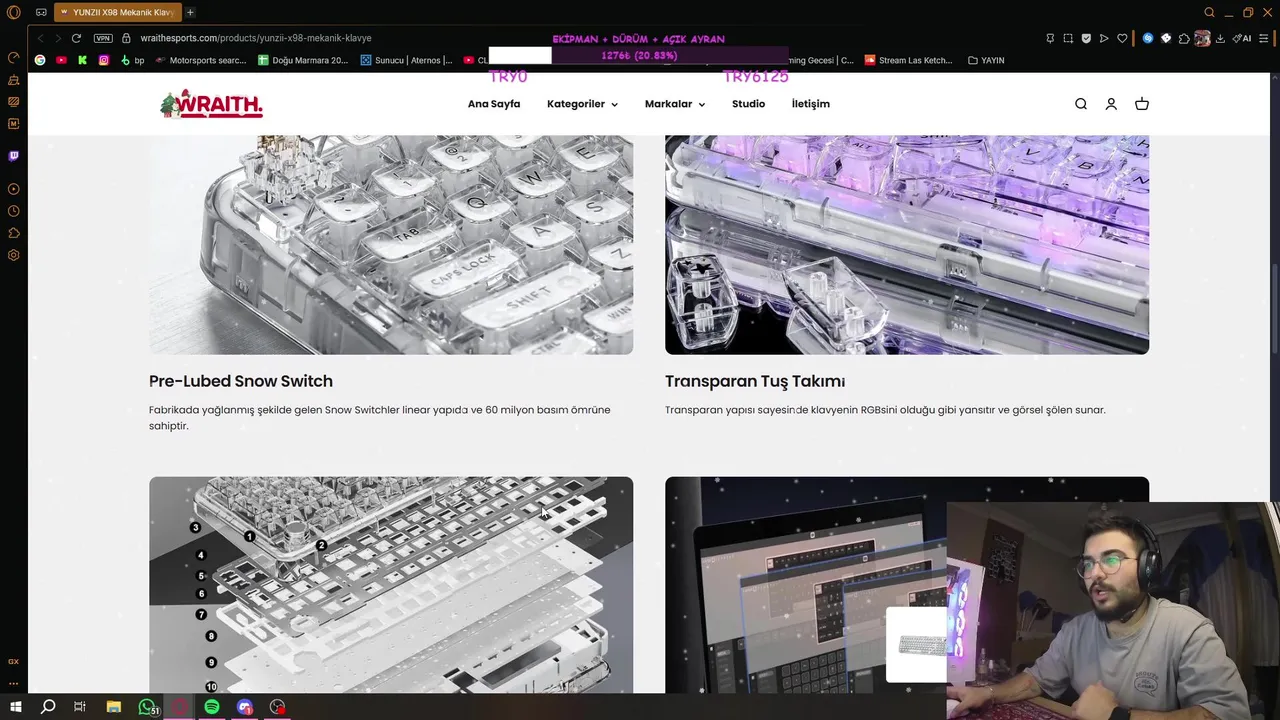
Task: Open sidebar settings gear icon
Action: tap(13, 255)
